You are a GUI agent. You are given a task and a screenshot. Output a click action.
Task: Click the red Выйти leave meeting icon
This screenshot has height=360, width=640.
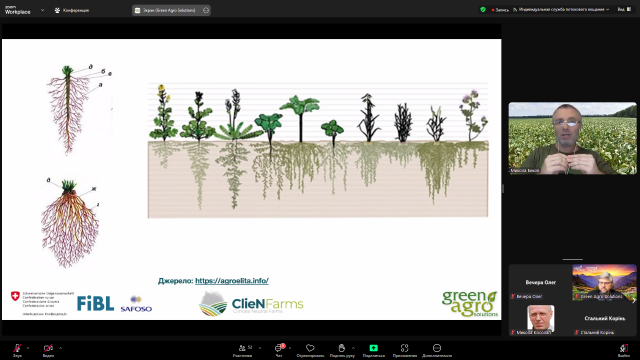(x=624, y=348)
